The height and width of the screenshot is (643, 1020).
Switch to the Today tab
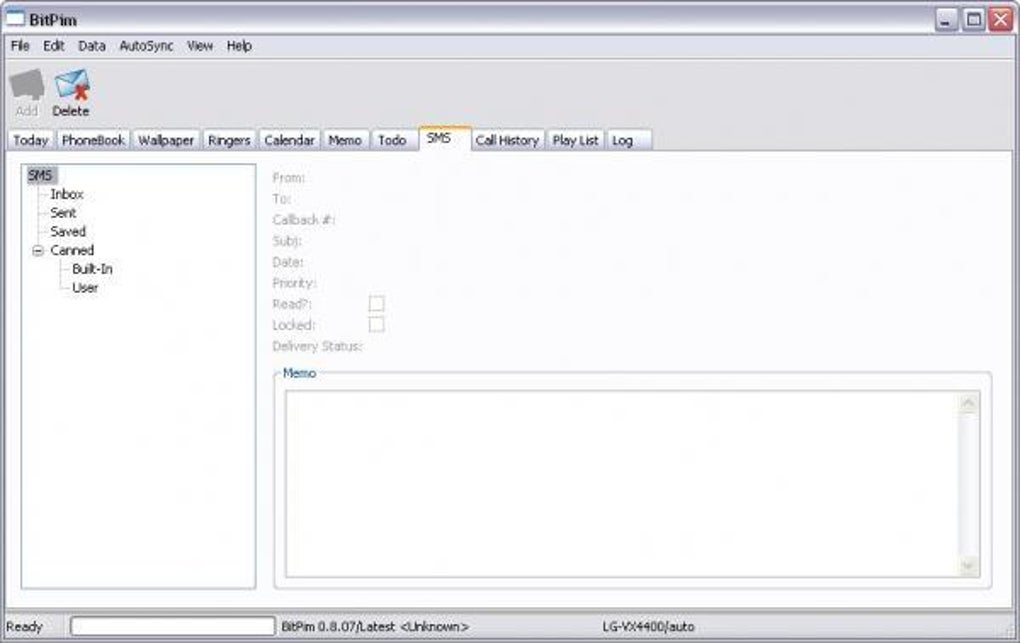[x=31, y=140]
